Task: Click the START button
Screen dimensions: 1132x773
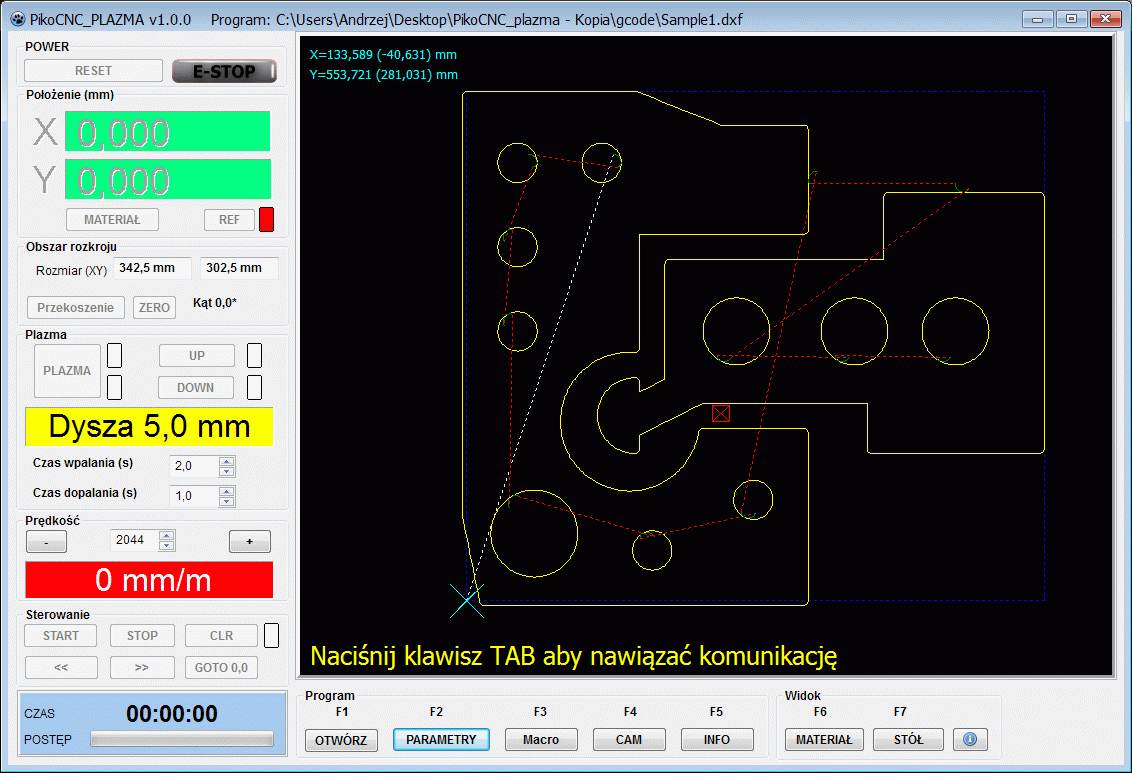Action: (x=61, y=635)
